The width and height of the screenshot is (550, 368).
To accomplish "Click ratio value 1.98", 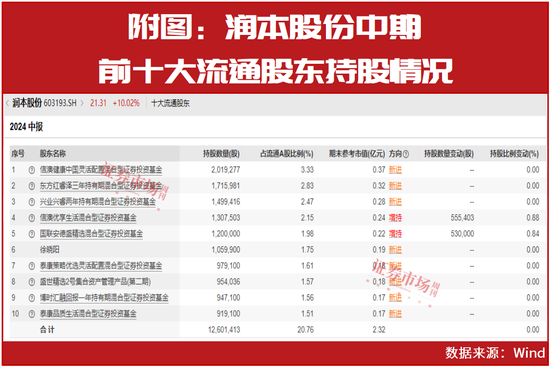I will pyautogui.click(x=307, y=234).
